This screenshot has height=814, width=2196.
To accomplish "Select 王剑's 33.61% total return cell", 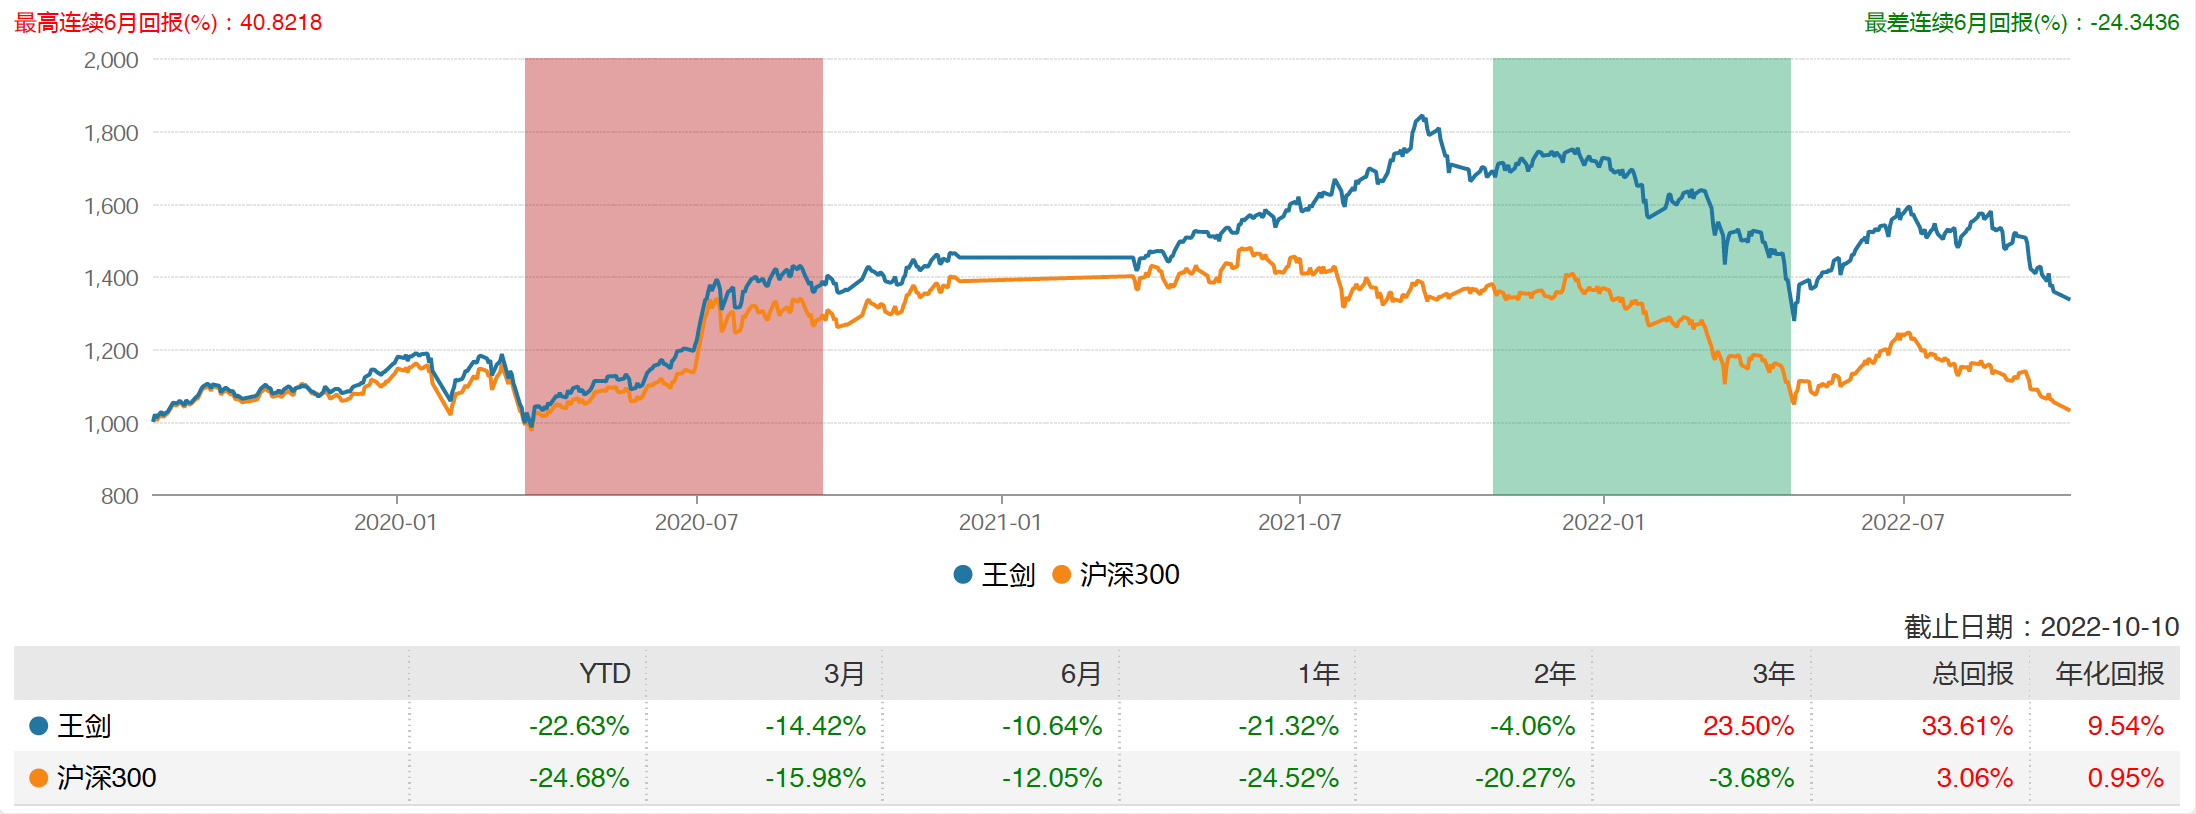I will pyautogui.click(x=1966, y=726).
